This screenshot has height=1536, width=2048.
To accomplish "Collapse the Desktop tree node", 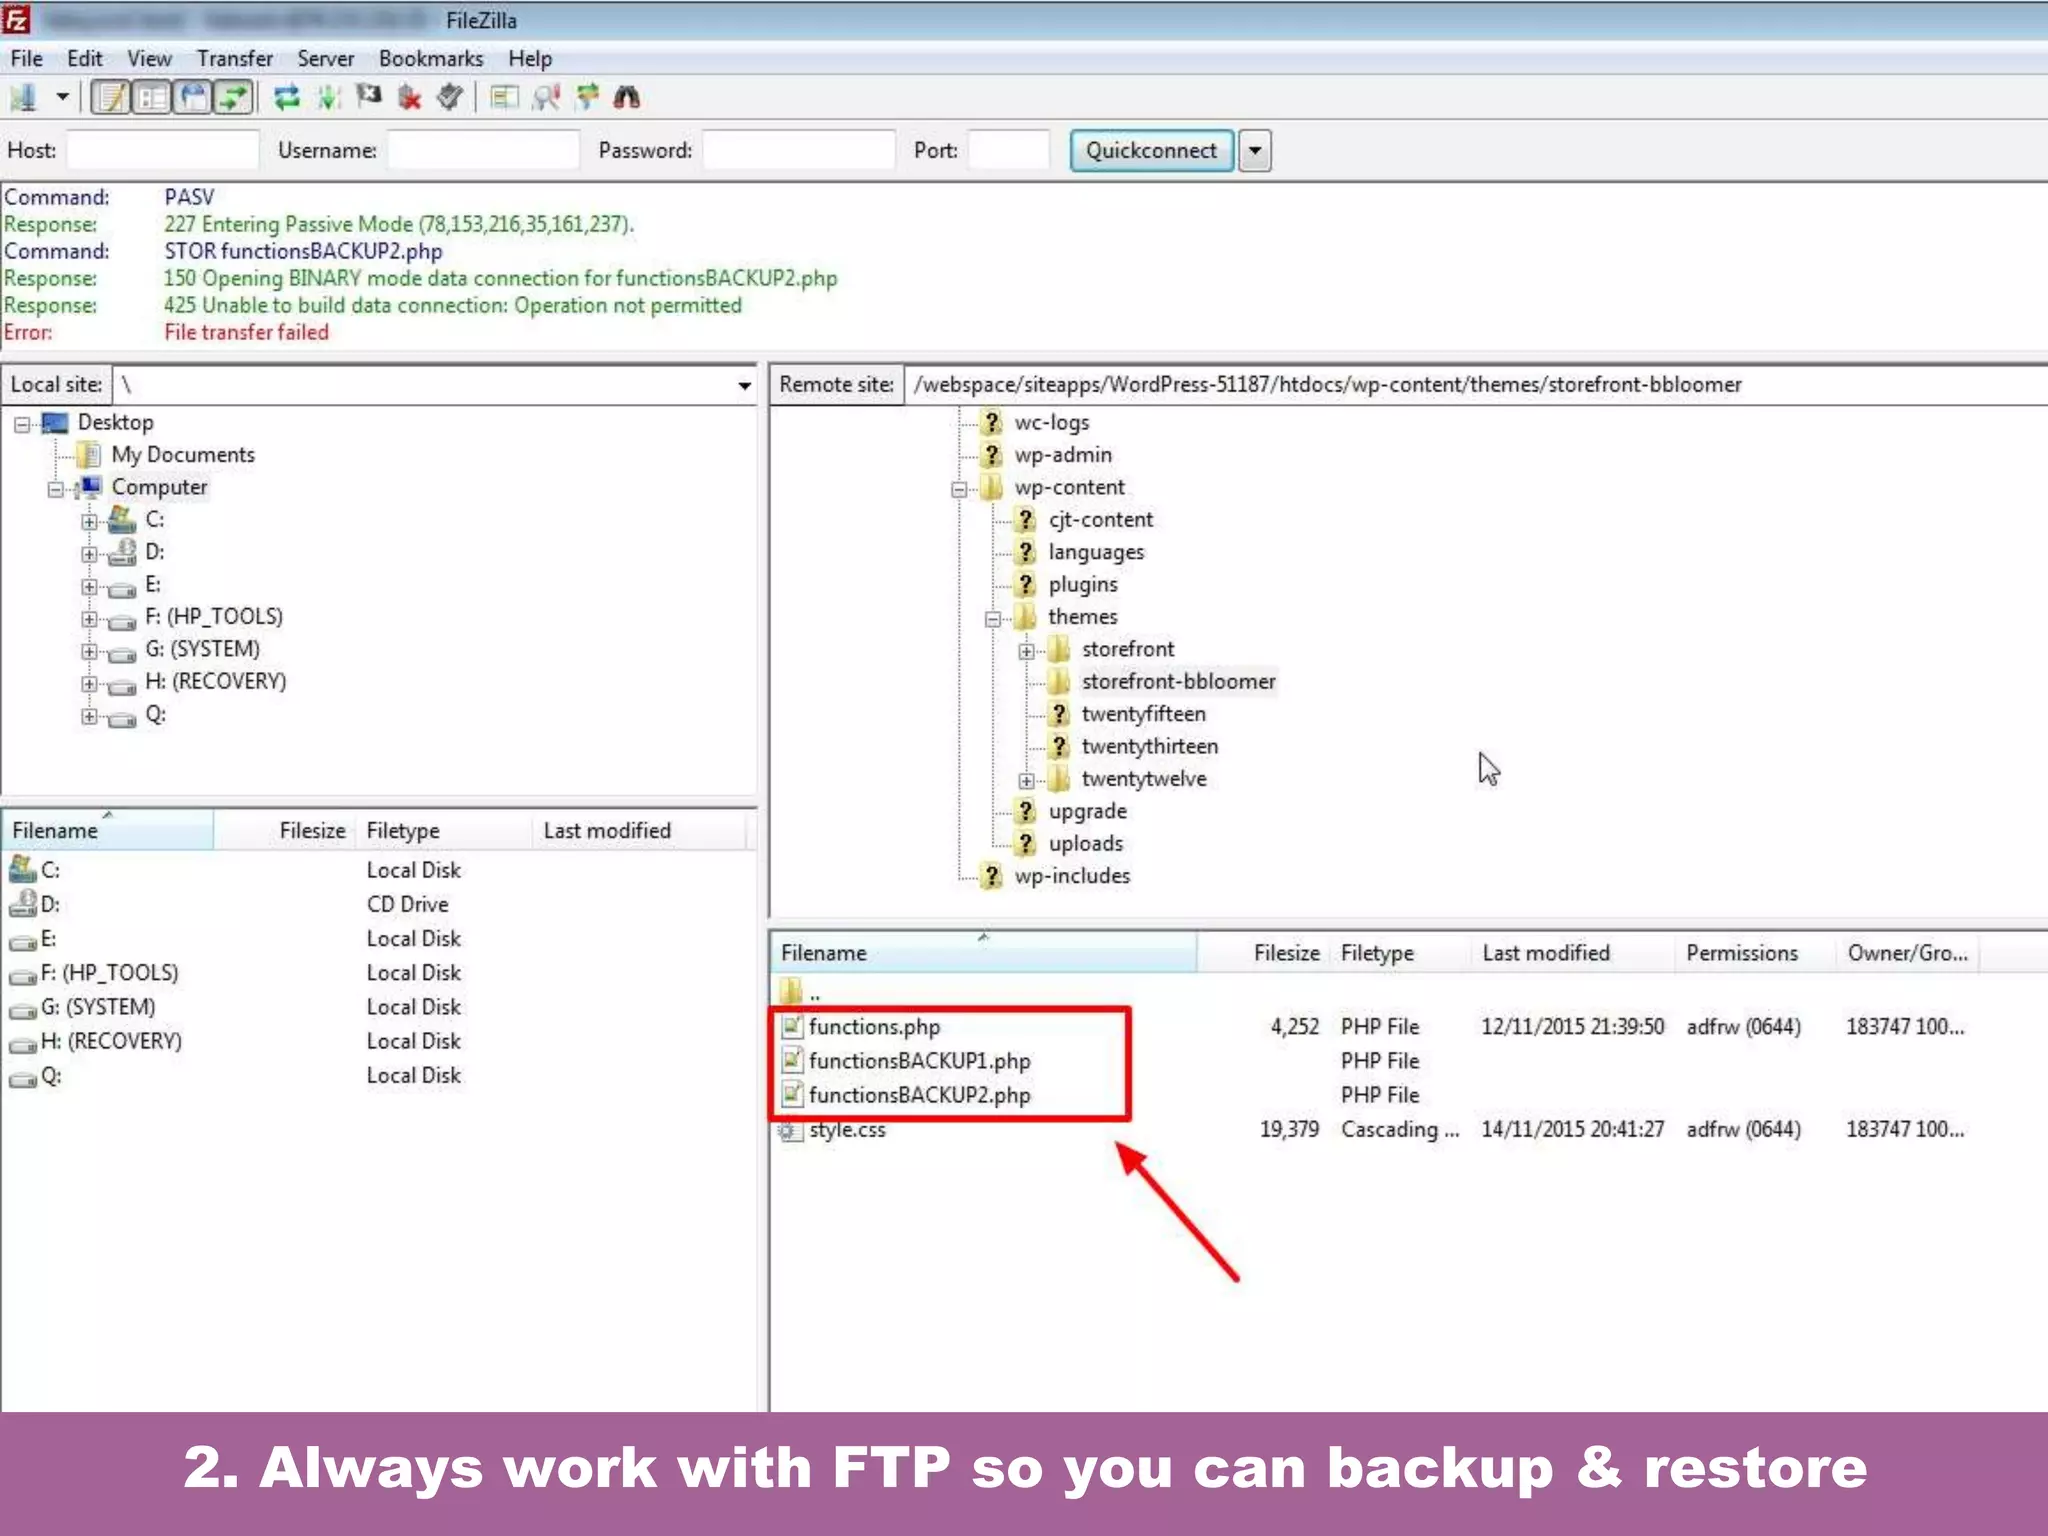I will [x=22, y=424].
